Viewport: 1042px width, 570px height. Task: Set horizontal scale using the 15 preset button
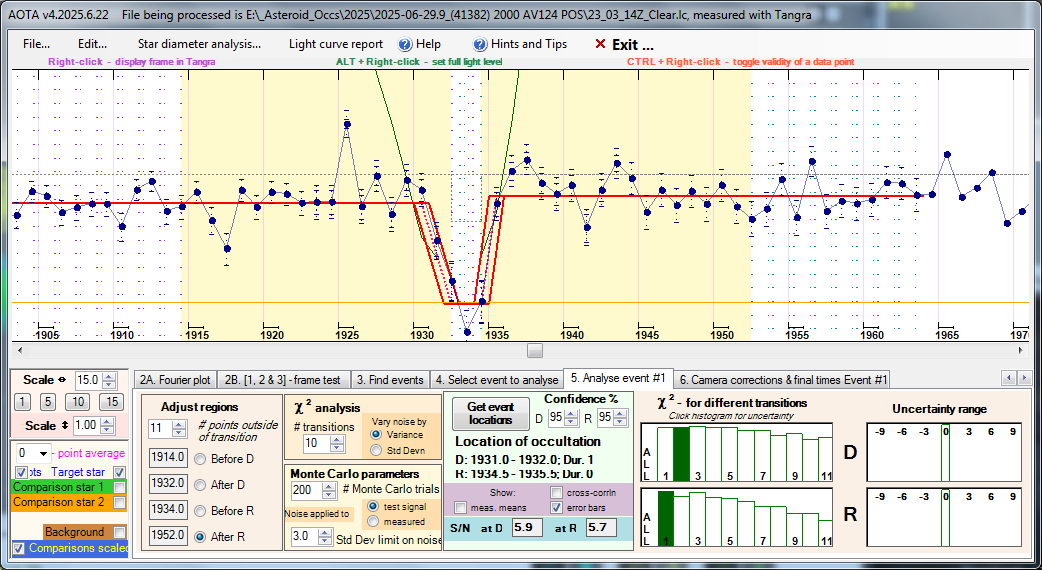click(113, 402)
